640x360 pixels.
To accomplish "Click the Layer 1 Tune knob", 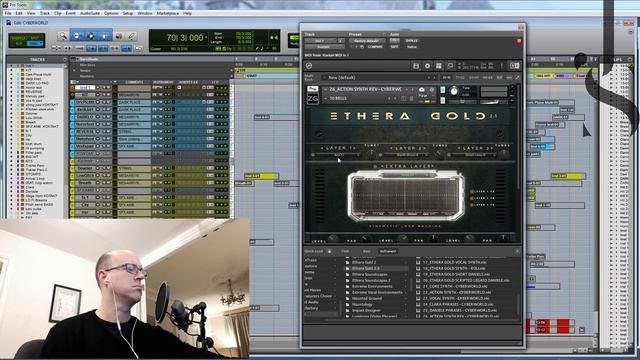I will (x=371, y=153).
